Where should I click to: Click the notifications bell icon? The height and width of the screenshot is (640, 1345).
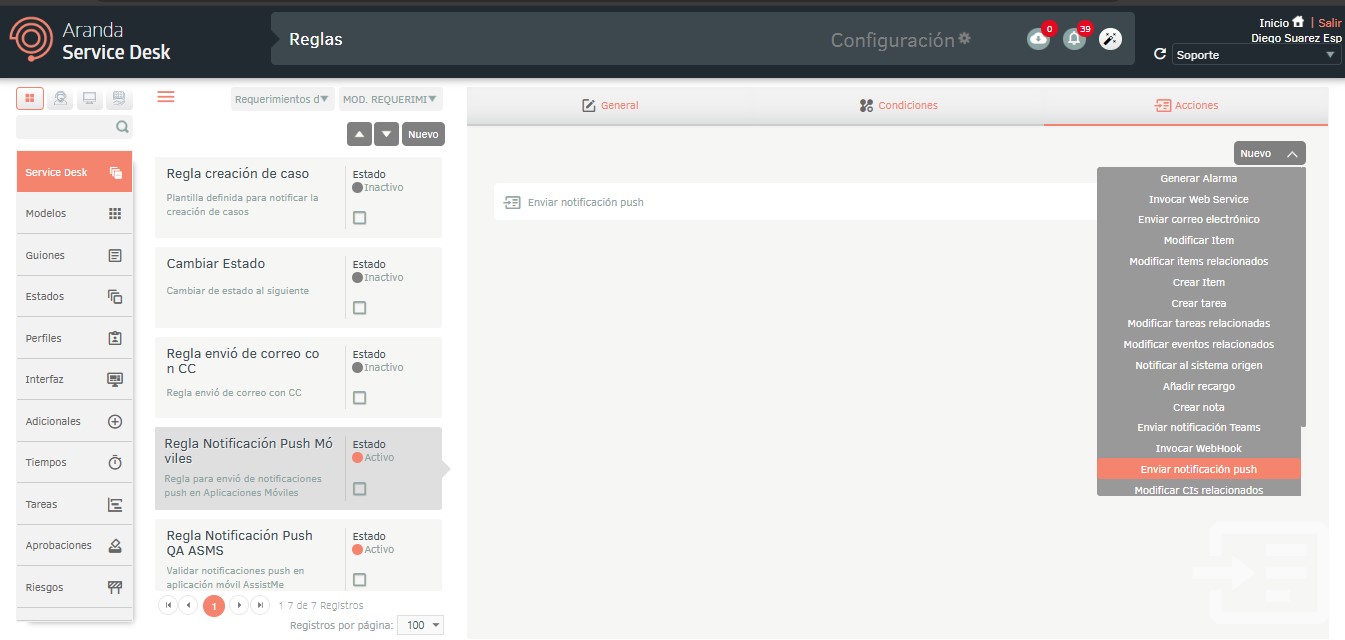coord(1074,39)
